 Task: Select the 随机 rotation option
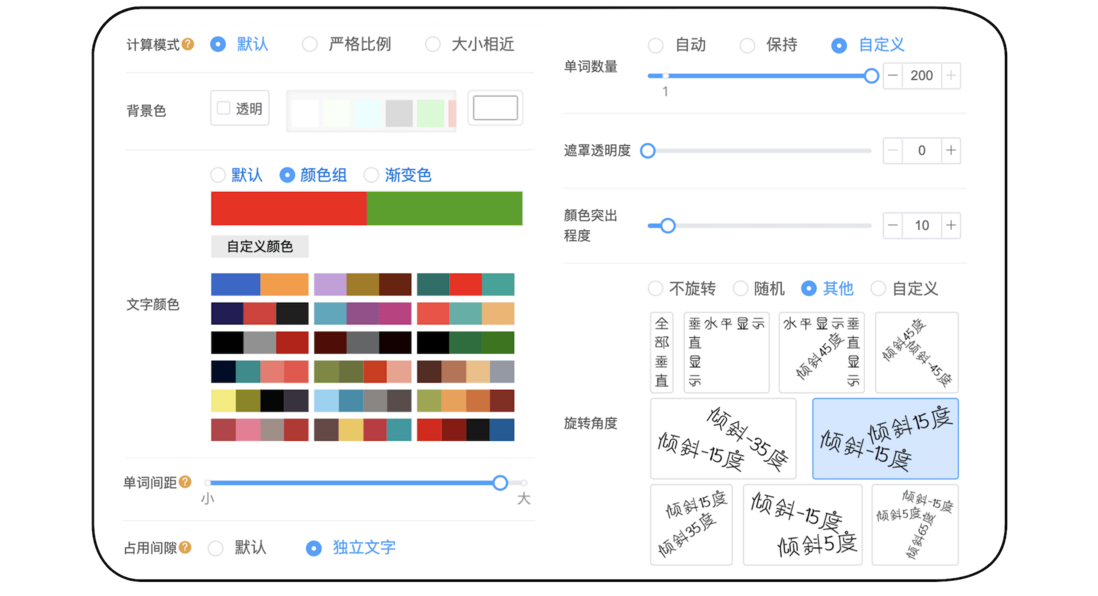(x=740, y=288)
